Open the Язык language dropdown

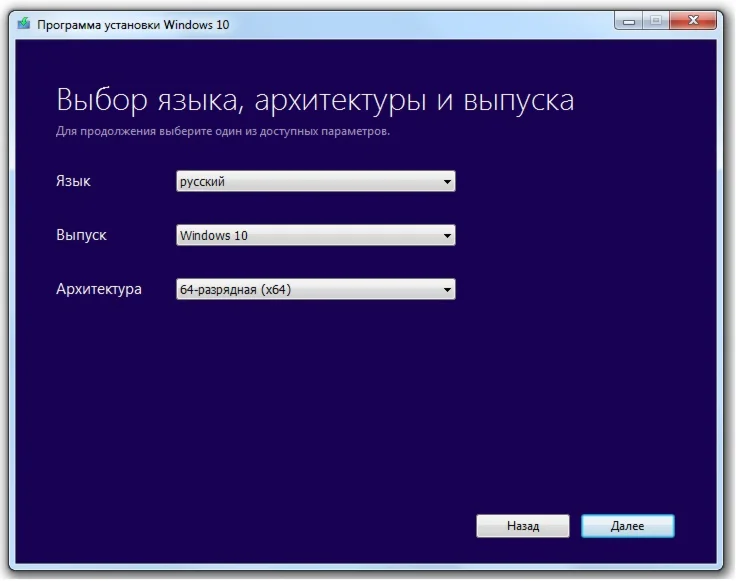315,181
